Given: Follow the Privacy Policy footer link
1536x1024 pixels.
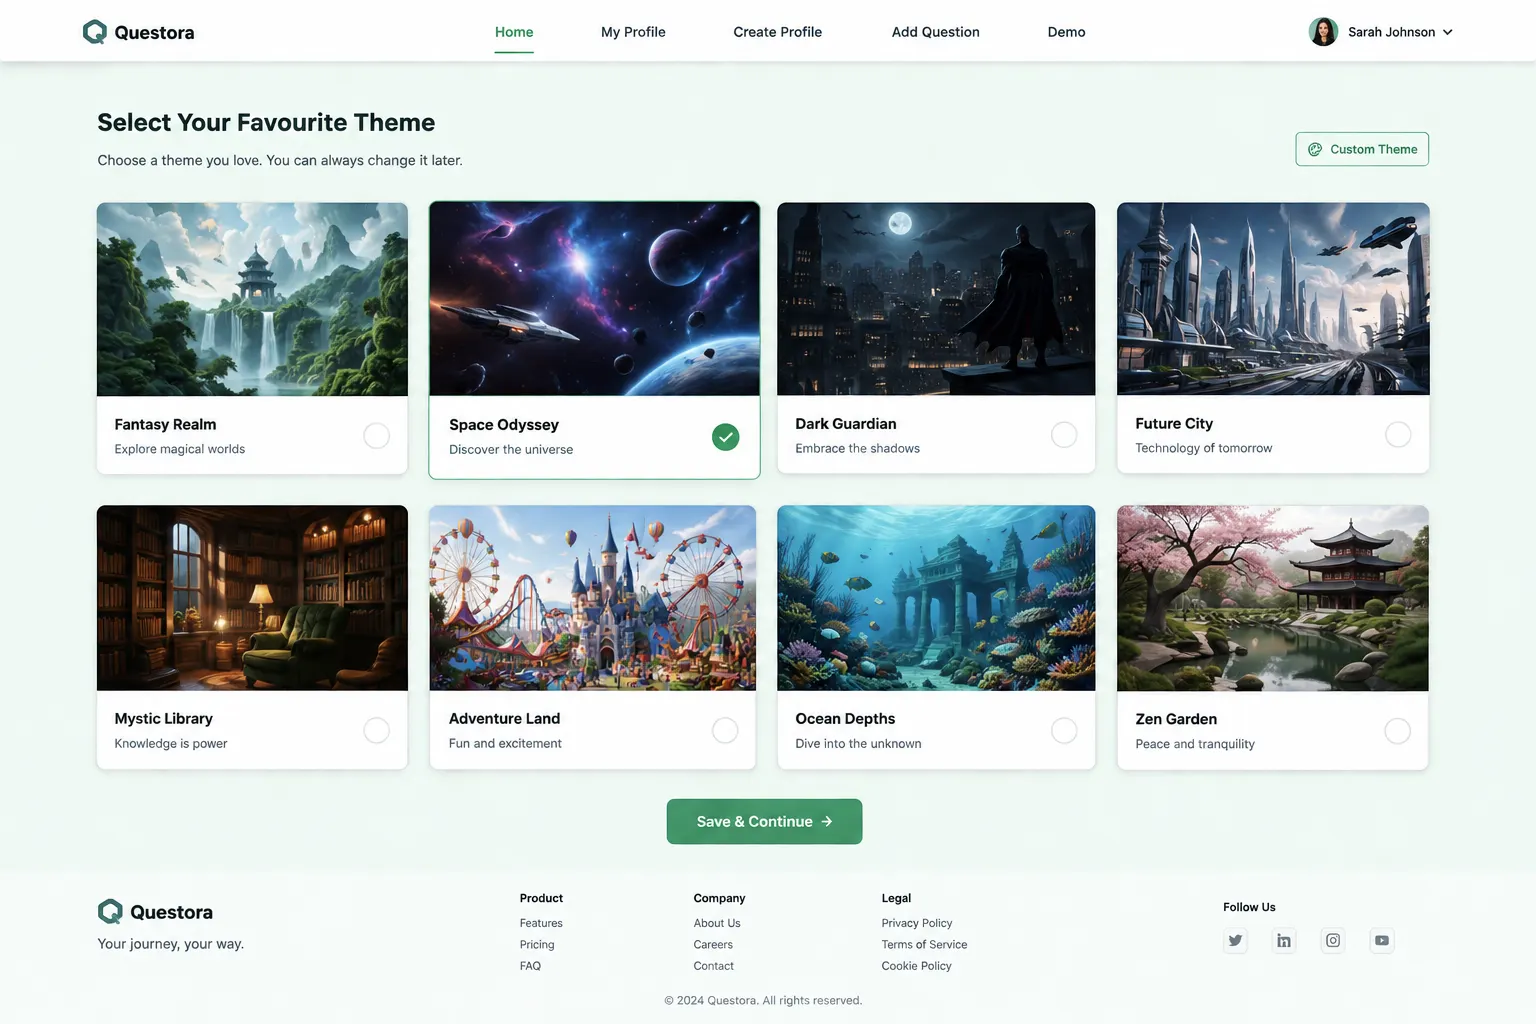Looking at the screenshot, I should (x=916, y=923).
